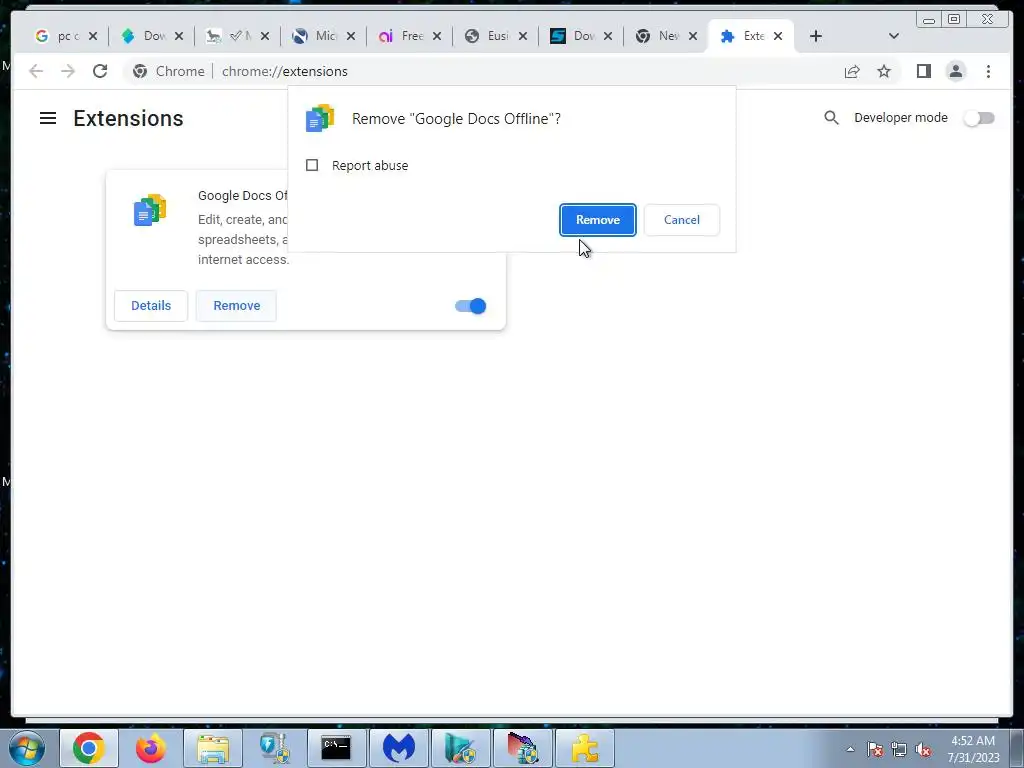Share this page via the share icon
Image resolution: width=1024 pixels, height=768 pixels.
[x=852, y=71]
